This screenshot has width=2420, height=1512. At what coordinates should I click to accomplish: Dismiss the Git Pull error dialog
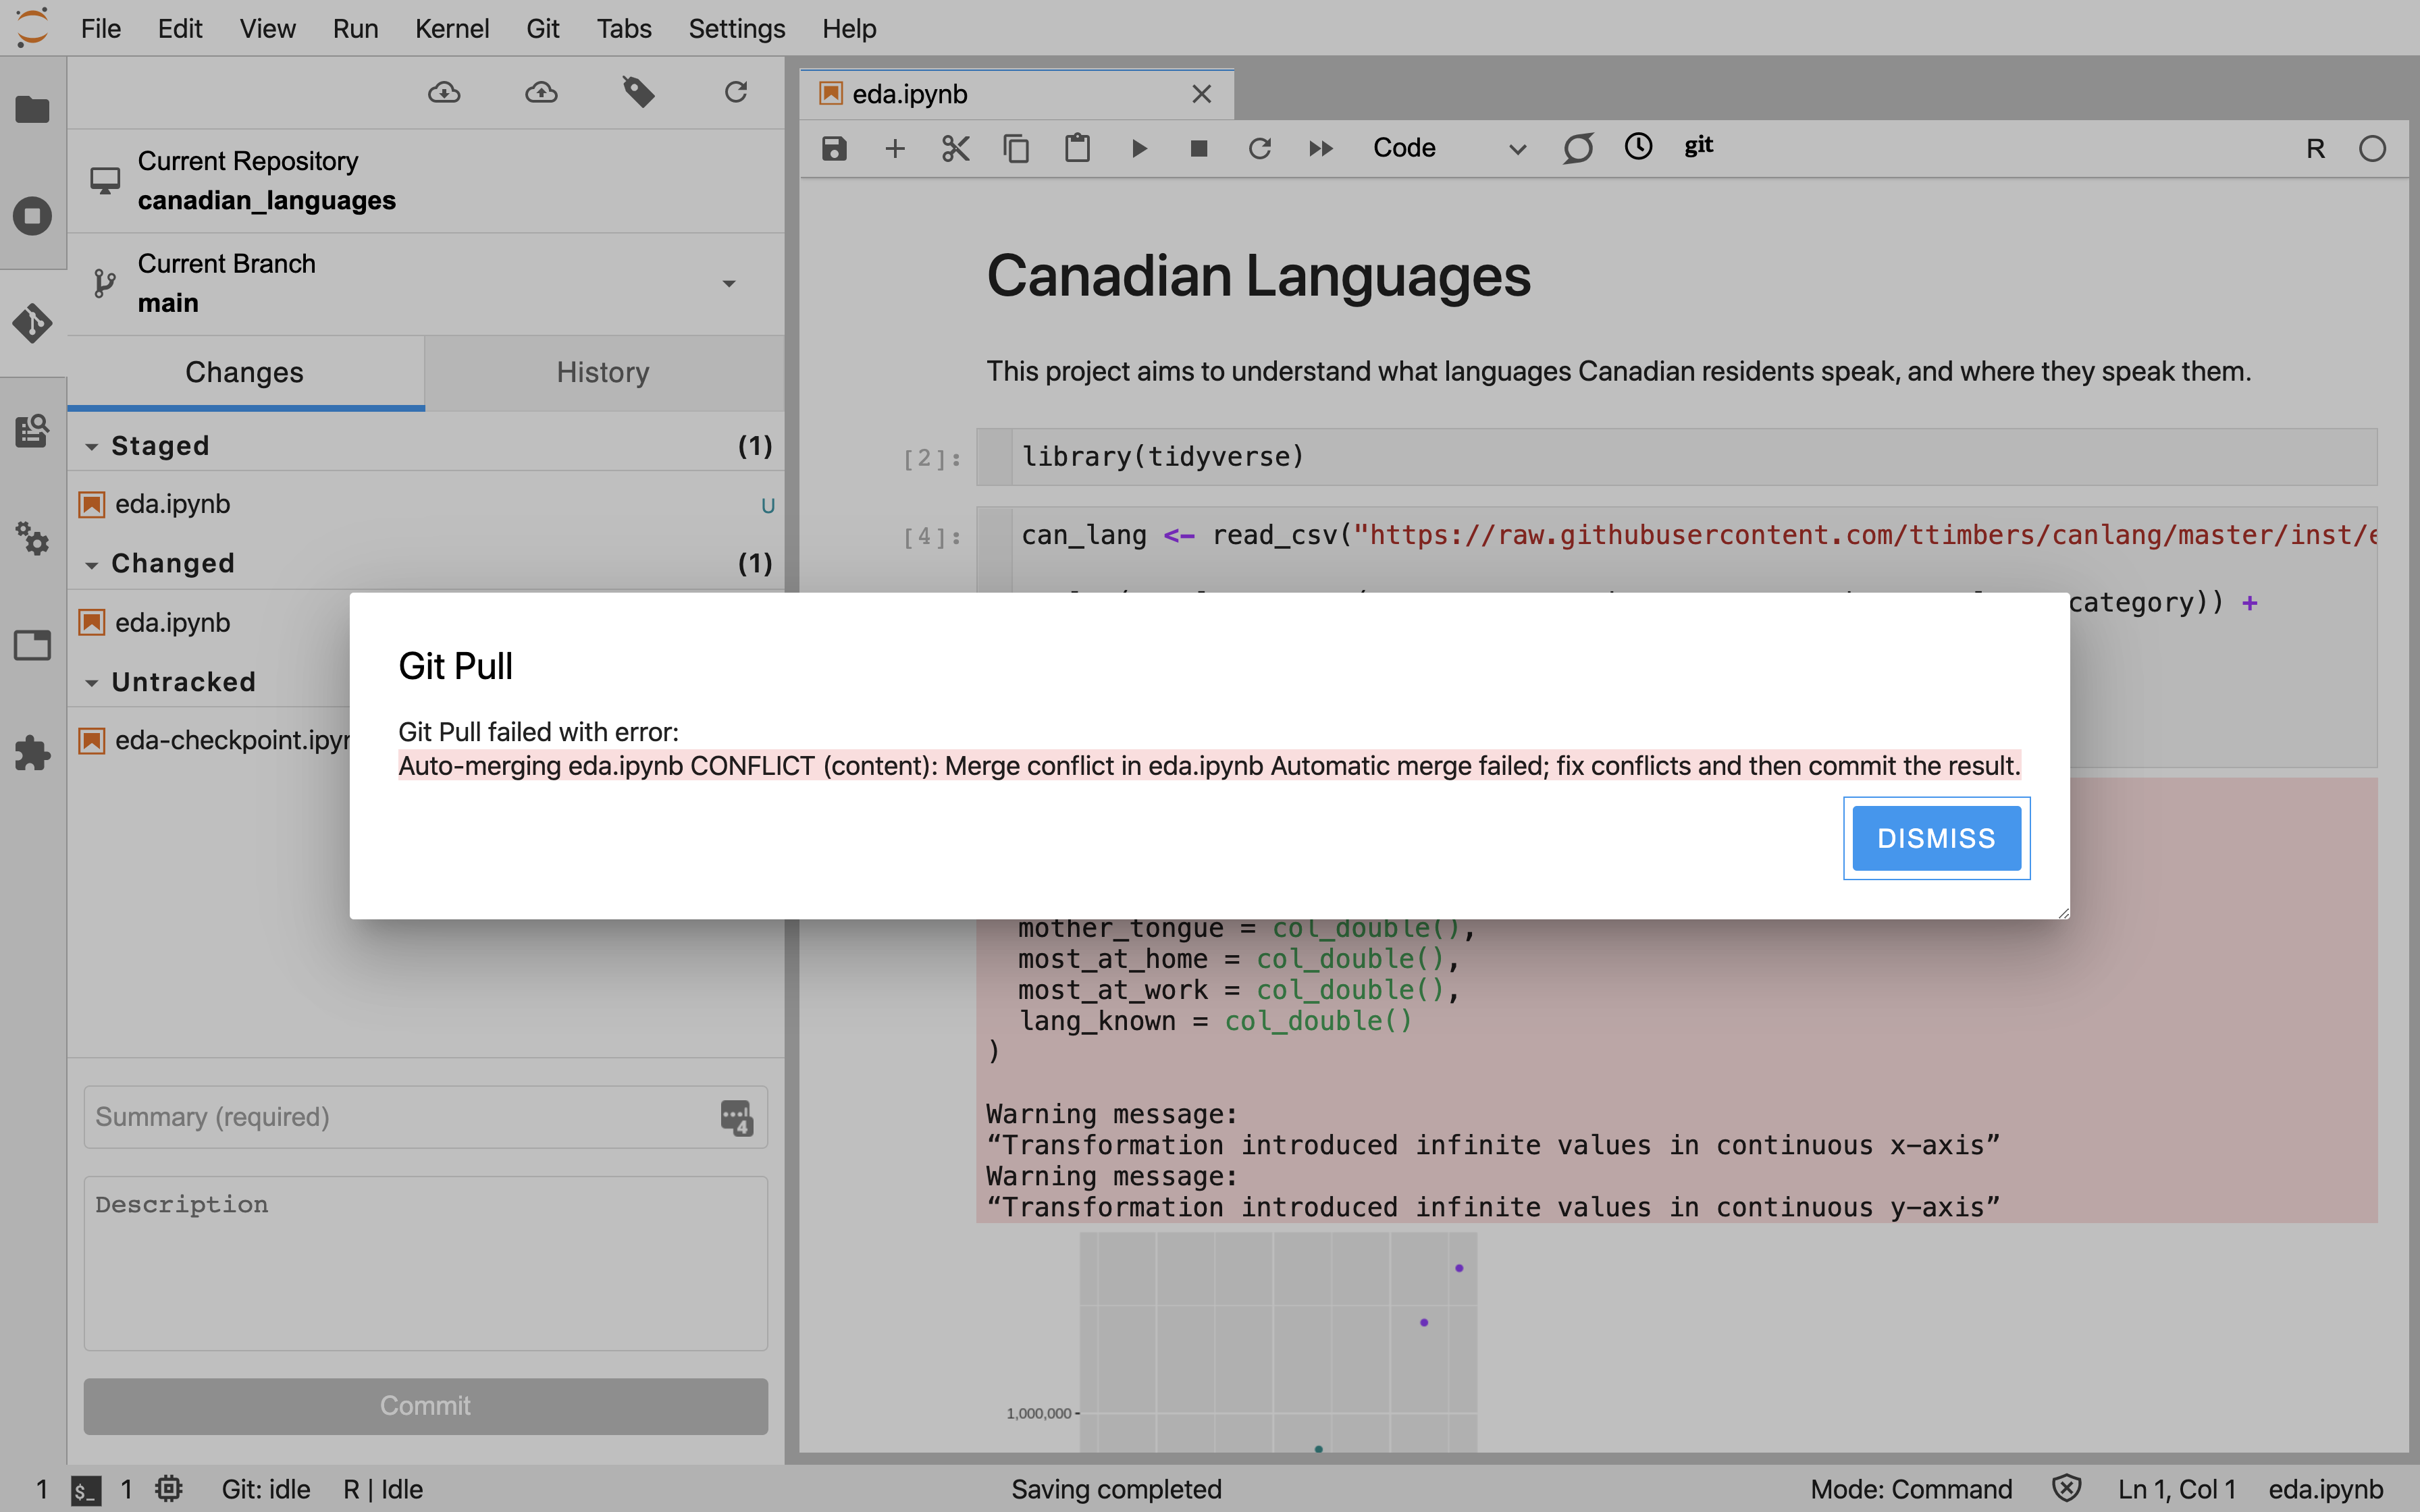1936,838
